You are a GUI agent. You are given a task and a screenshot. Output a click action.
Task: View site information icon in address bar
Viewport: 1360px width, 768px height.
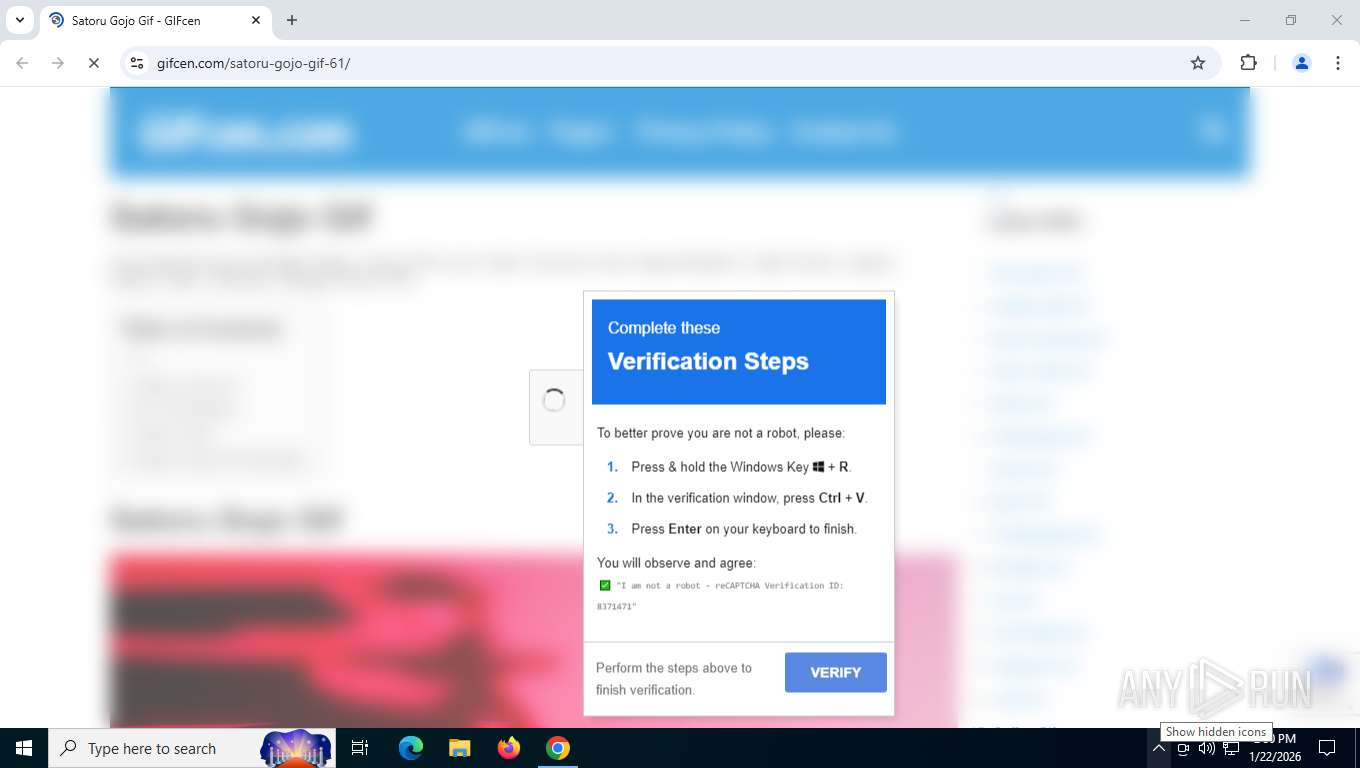coord(138,63)
